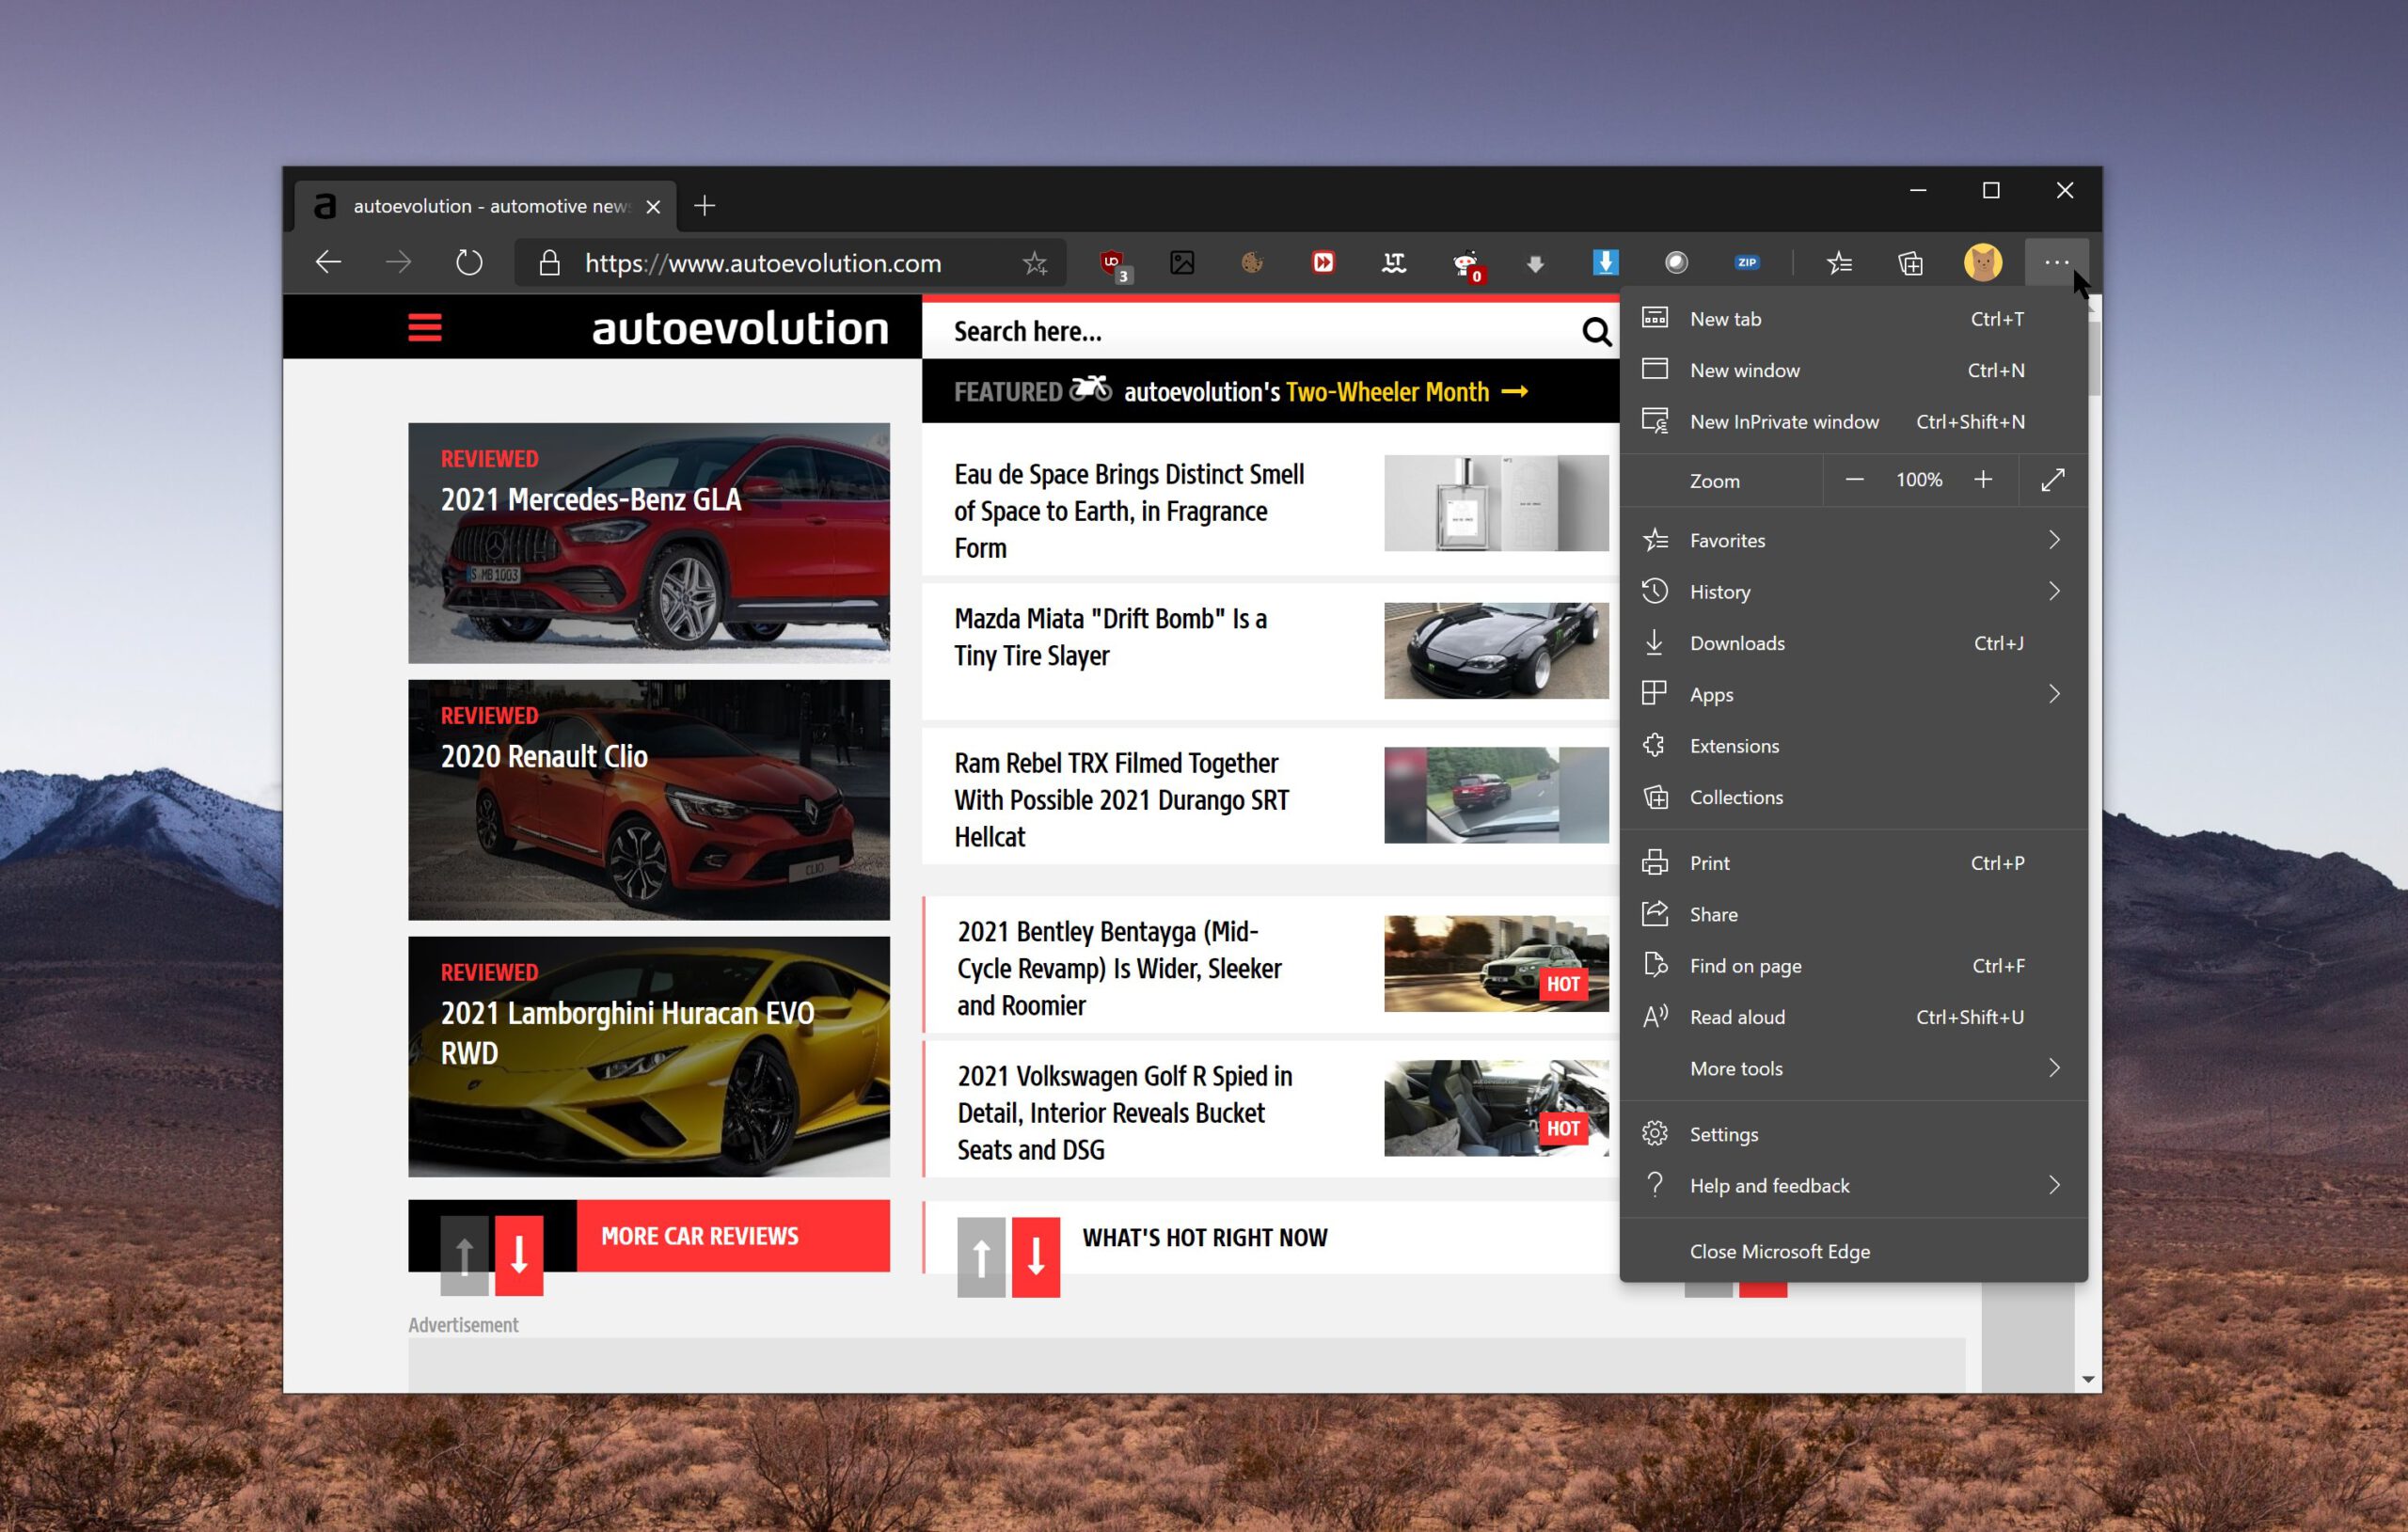Expand the More tools submenu
The image size is (2408, 1532).
[1853, 1068]
